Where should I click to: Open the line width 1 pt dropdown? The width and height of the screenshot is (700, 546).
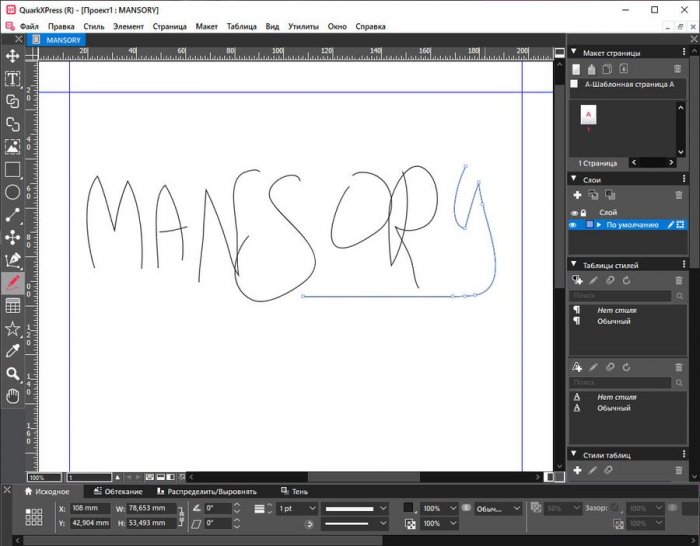tap(312, 508)
